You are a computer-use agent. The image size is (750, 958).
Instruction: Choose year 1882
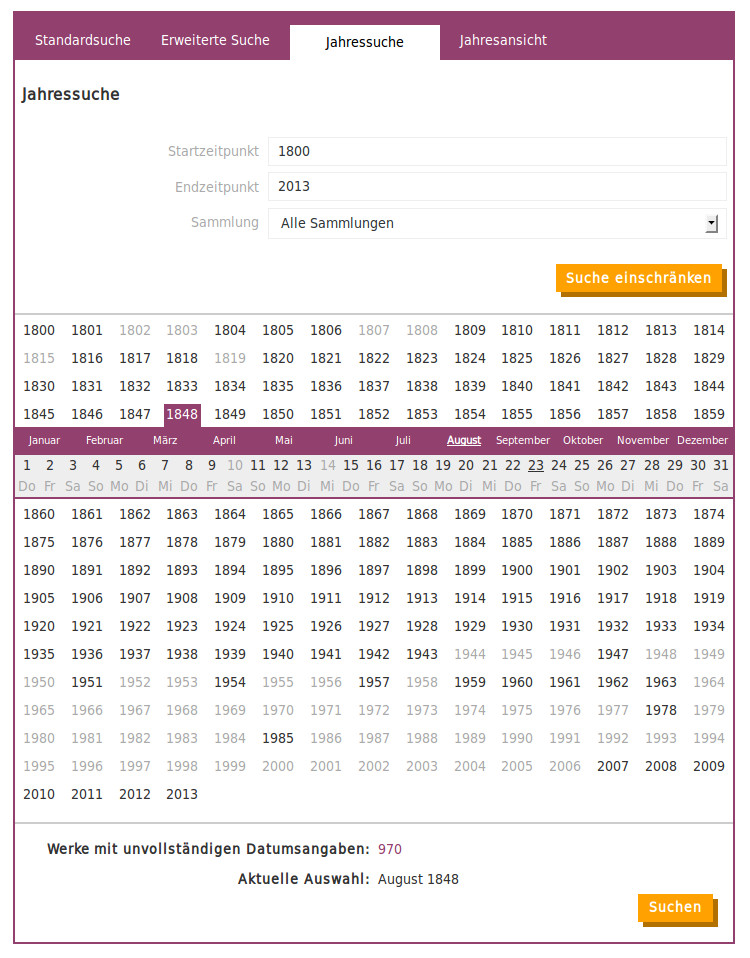pos(374,543)
